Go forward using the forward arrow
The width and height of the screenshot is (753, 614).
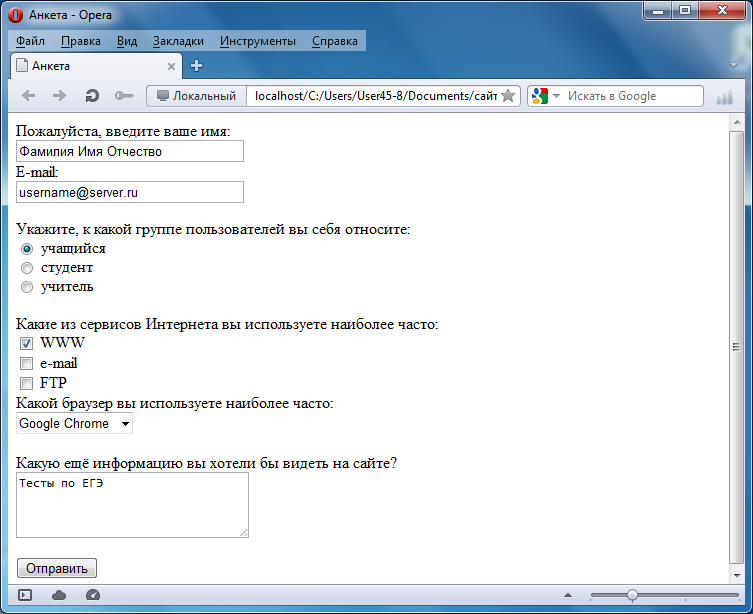[60, 96]
